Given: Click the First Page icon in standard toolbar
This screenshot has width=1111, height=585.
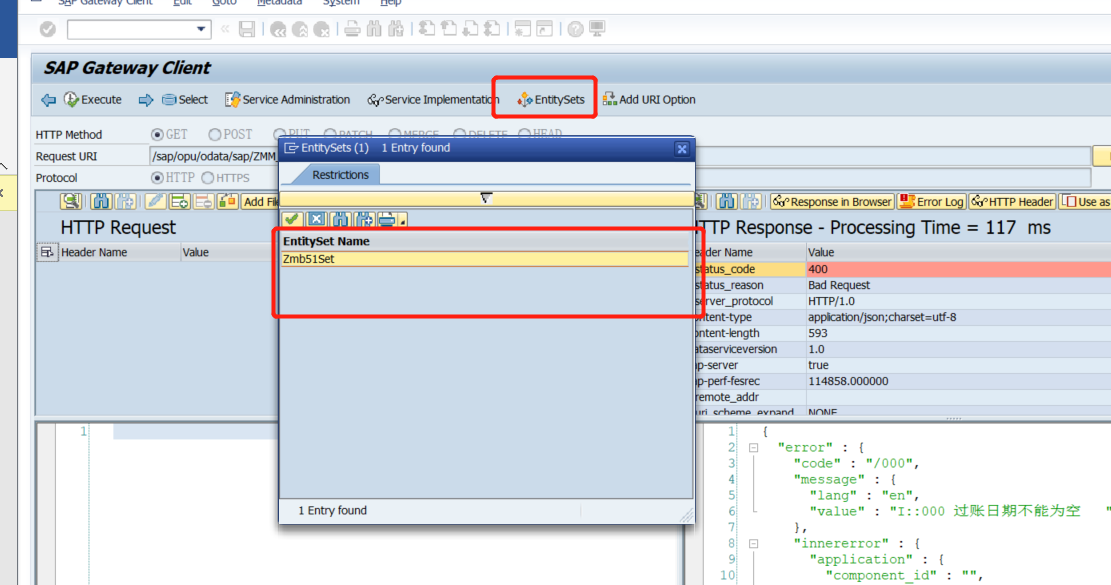Looking at the screenshot, I should pos(427,29).
